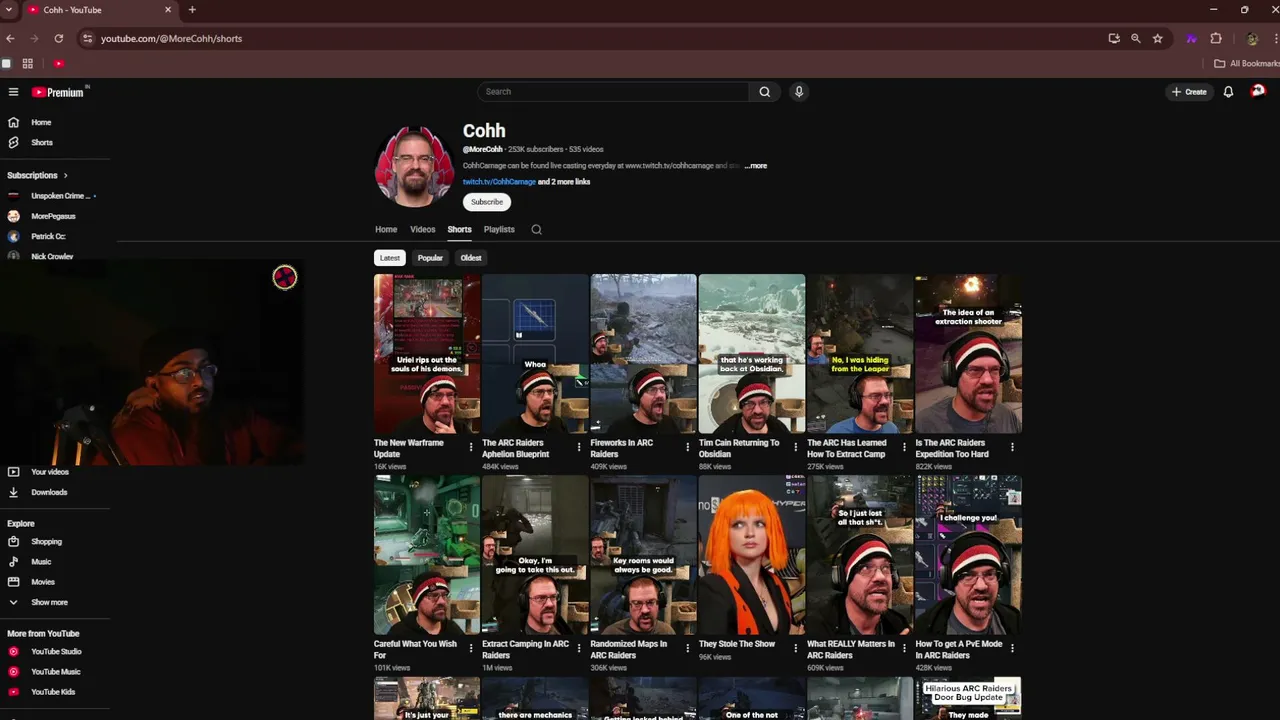Sort shorts by Popular chip

(x=430, y=258)
